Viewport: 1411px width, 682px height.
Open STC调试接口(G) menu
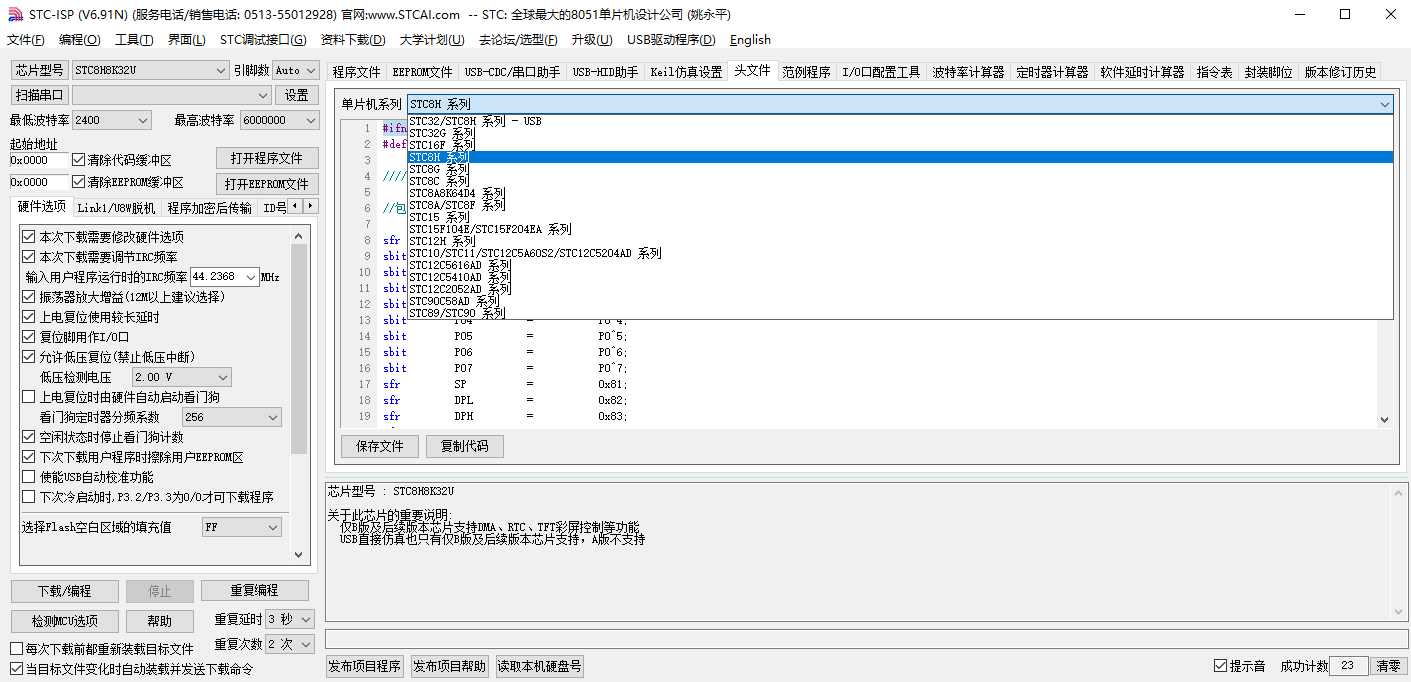[263, 40]
